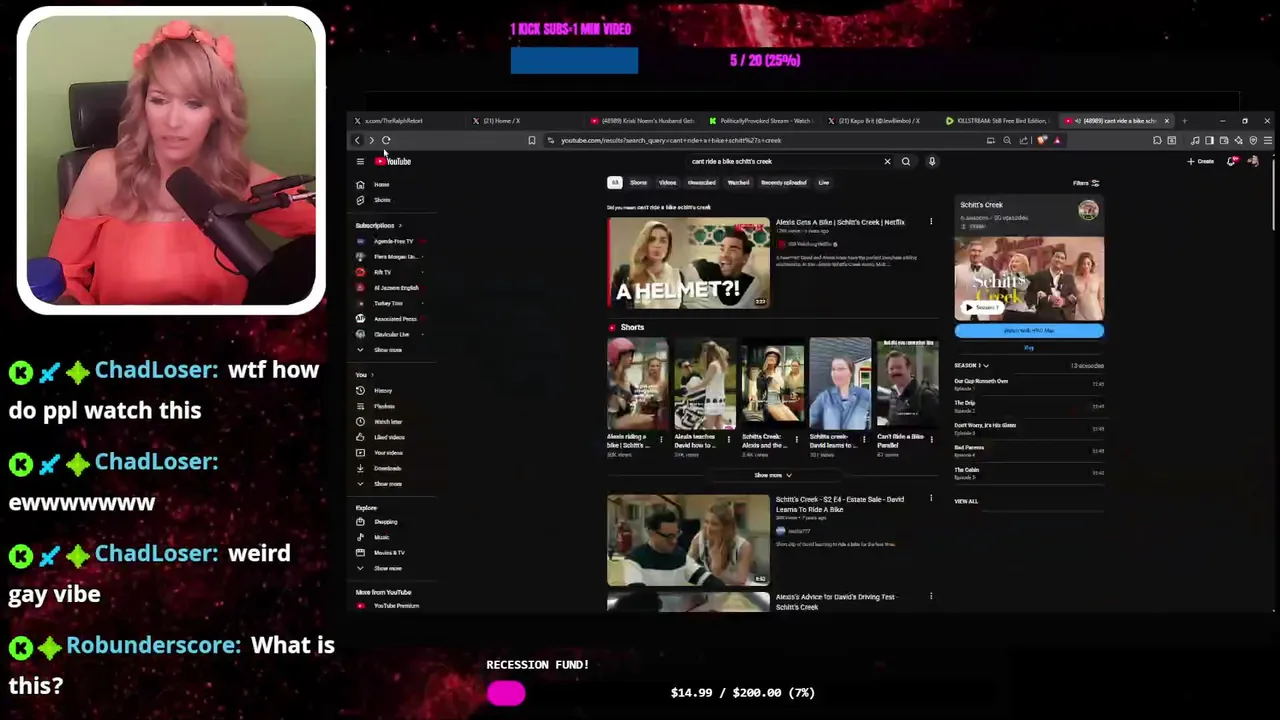
Task: Click the Brave Shields lion icon
Action: coord(1041,140)
